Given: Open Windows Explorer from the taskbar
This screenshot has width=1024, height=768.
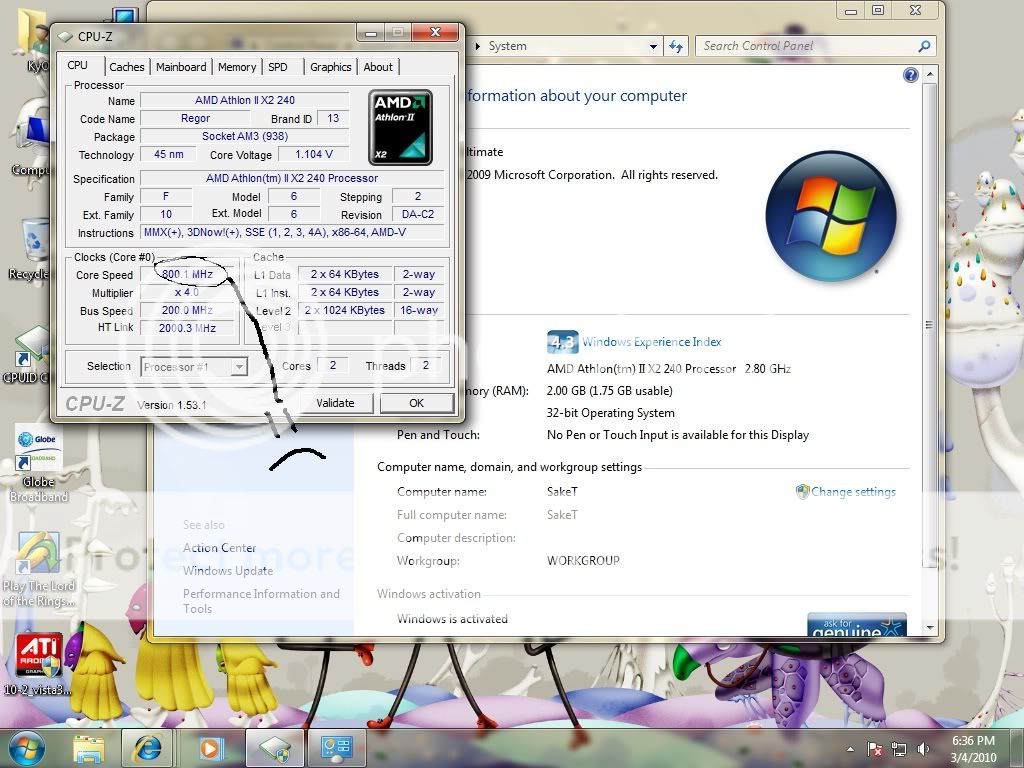Looking at the screenshot, I should 89,748.
